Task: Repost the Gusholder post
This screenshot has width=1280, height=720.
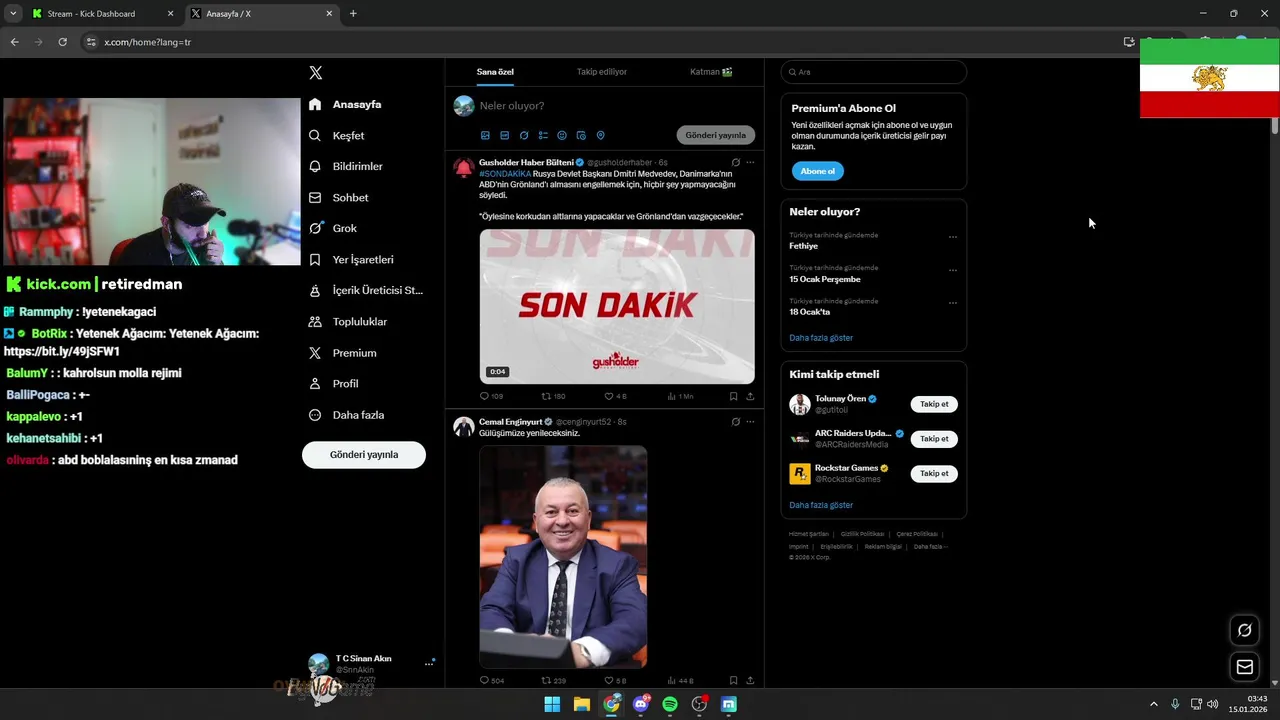Action: 553,397
